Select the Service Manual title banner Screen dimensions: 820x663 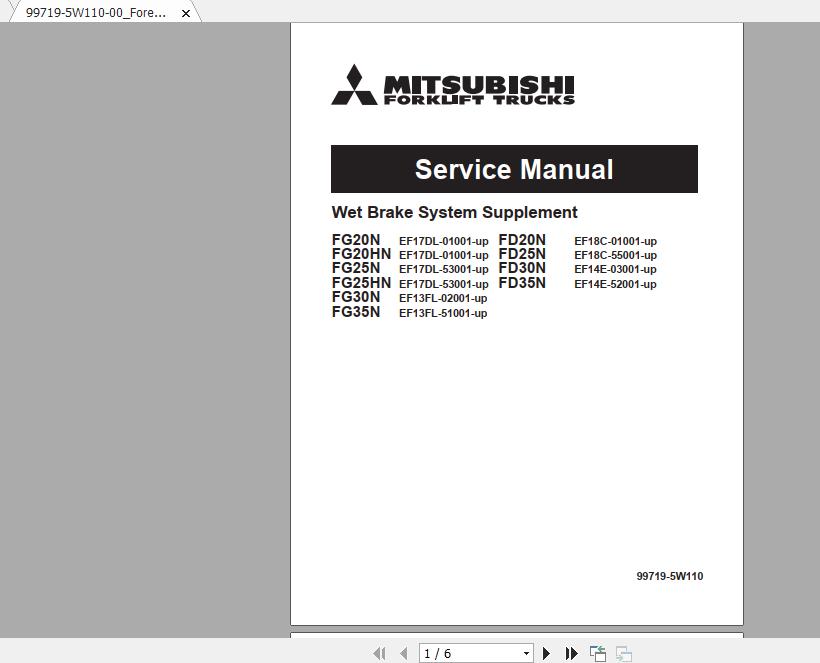pyautogui.click(x=513, y=169)
